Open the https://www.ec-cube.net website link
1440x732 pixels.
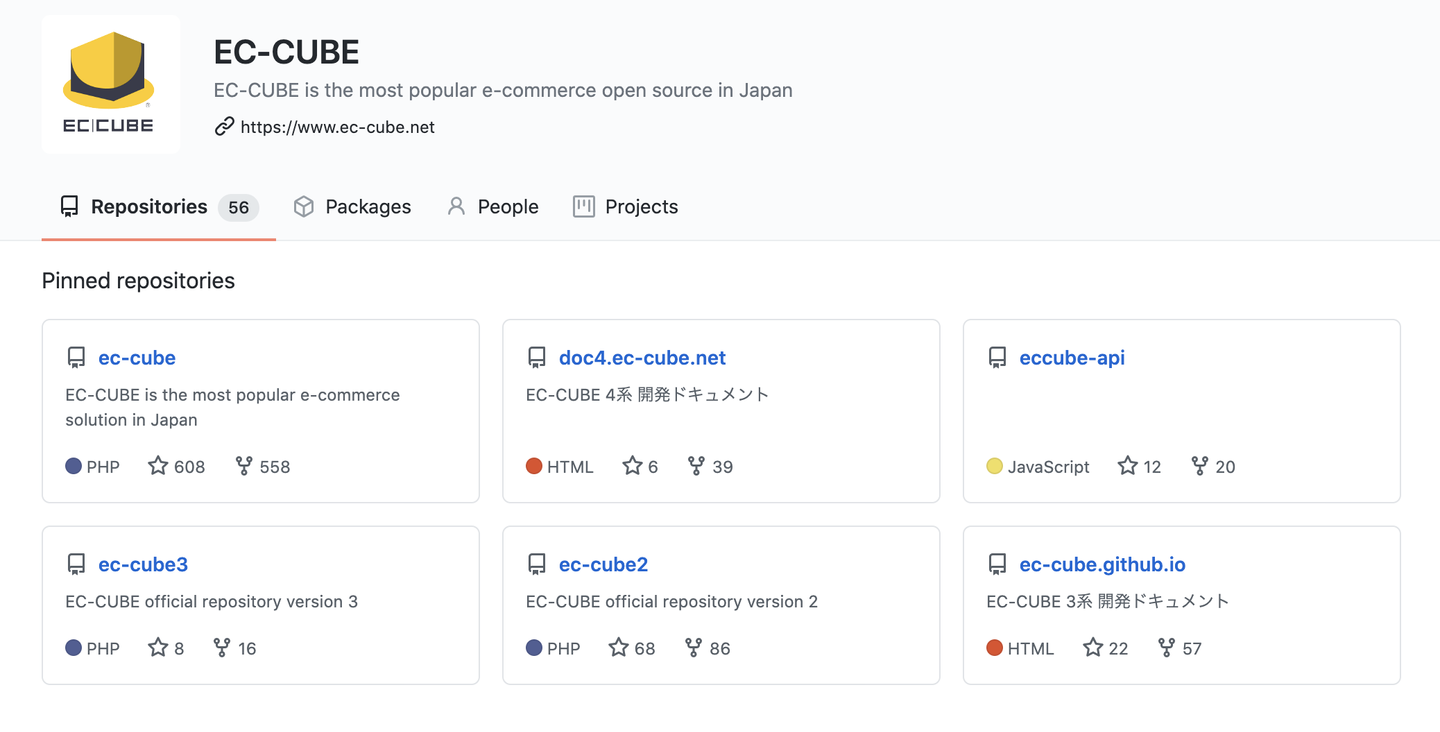[337, 127]
